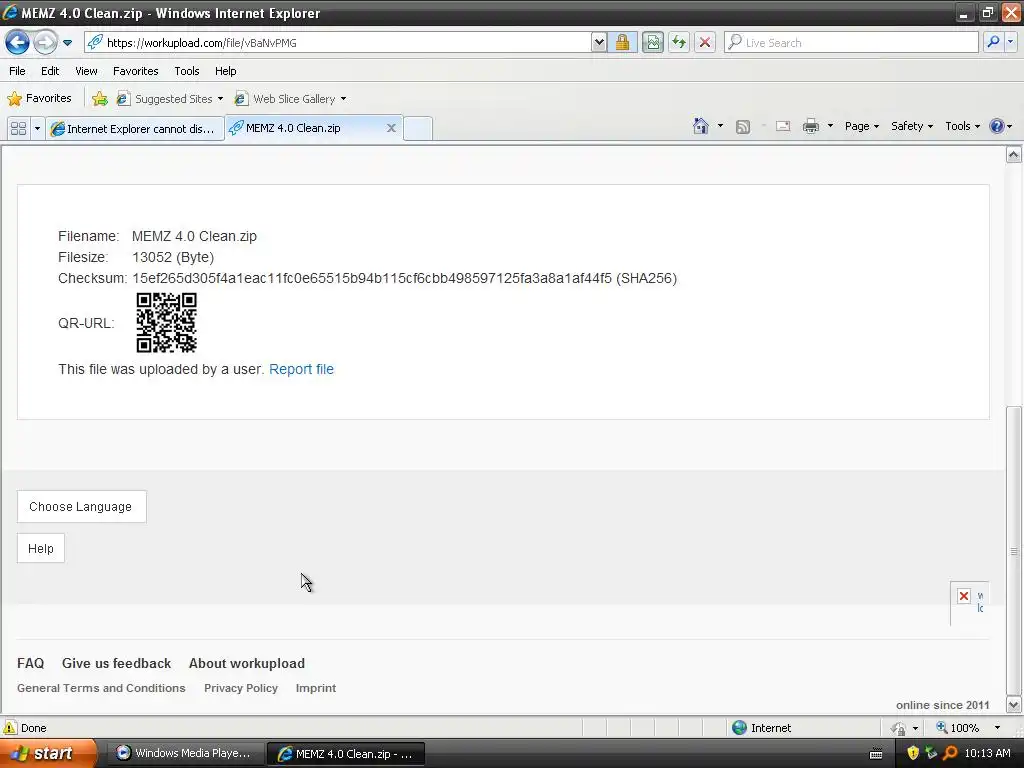Close the MEMZ 4.0 Clean.zip tab
Viewport: 1024px width, 768px height.
[x=391, y=128]
